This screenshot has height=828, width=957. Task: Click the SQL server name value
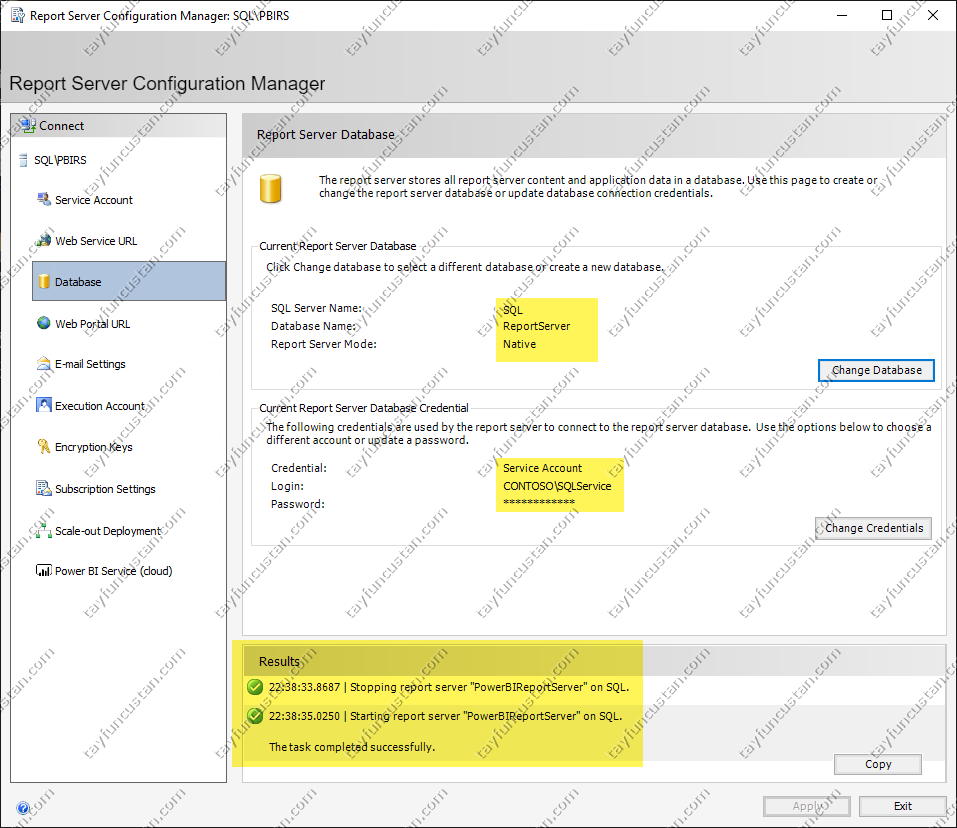[x=513, y=310]
